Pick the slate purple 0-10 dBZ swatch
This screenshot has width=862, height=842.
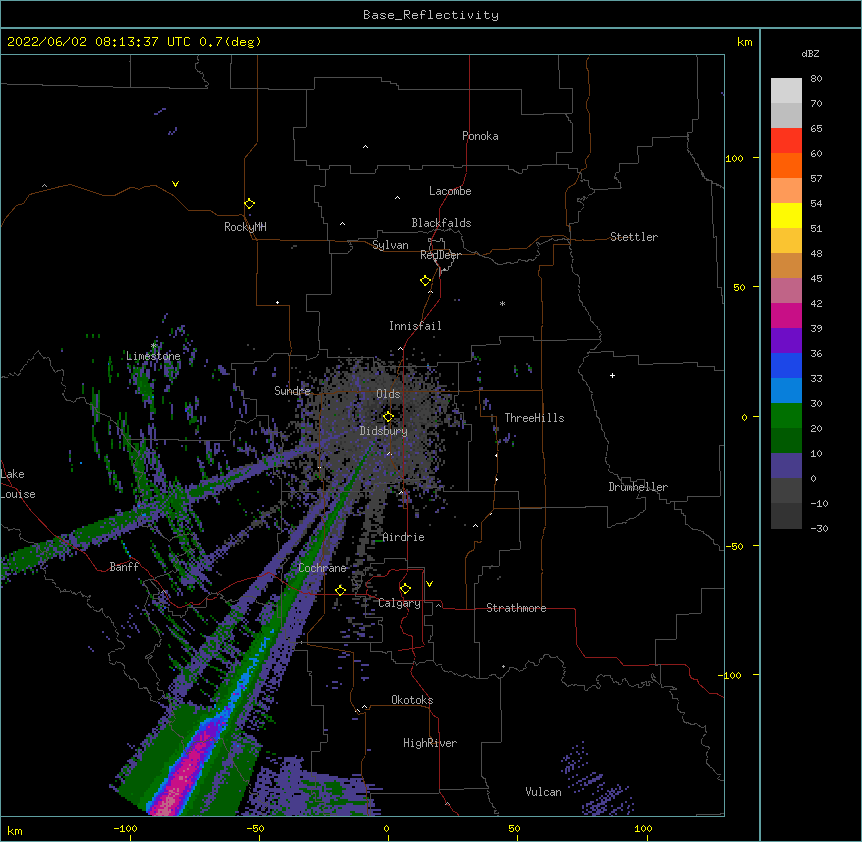[786, 466]
